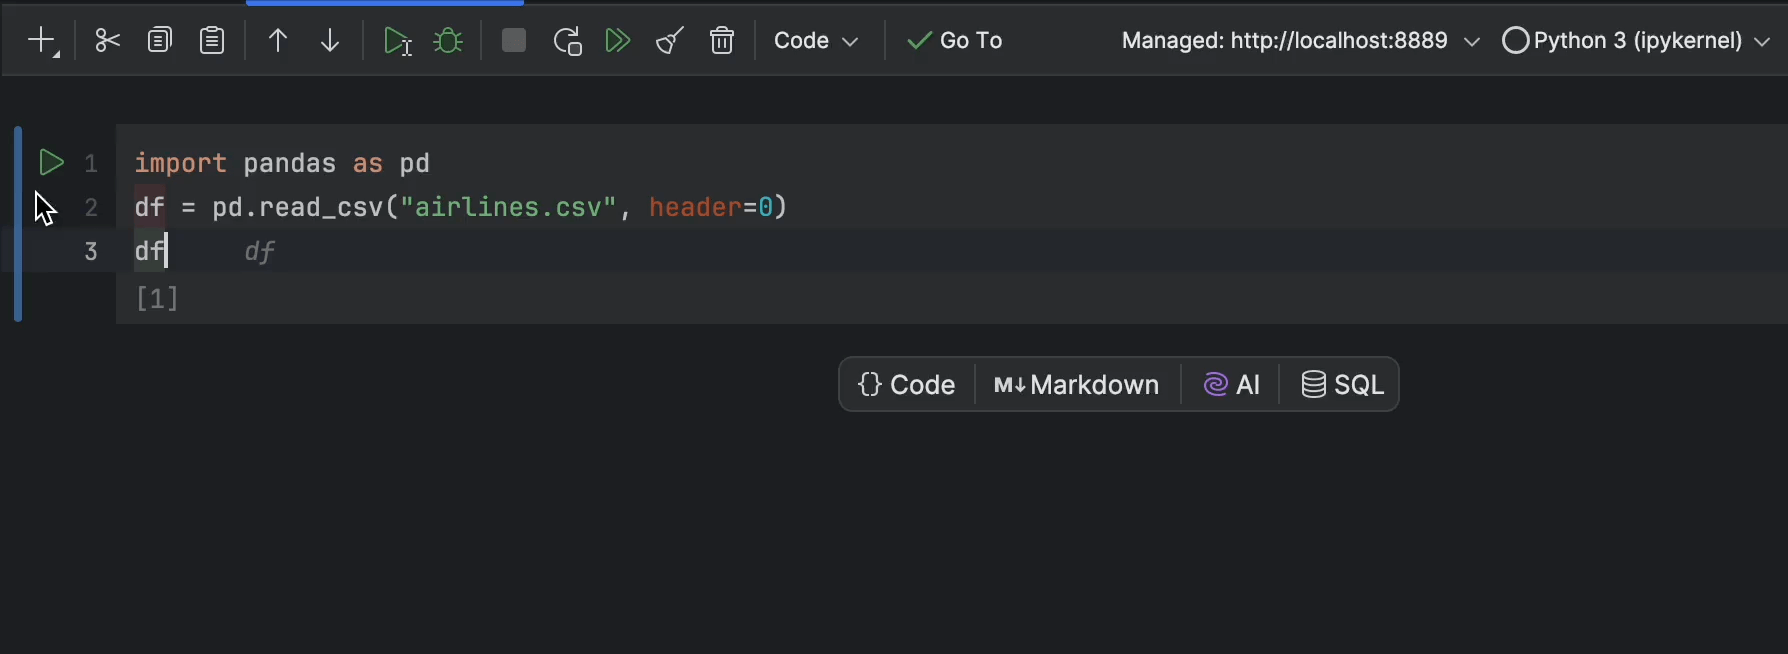The width and height of the screenshot is (1788, 654).
Task: Insert an SQL cell
Action: pos(1342,385)
